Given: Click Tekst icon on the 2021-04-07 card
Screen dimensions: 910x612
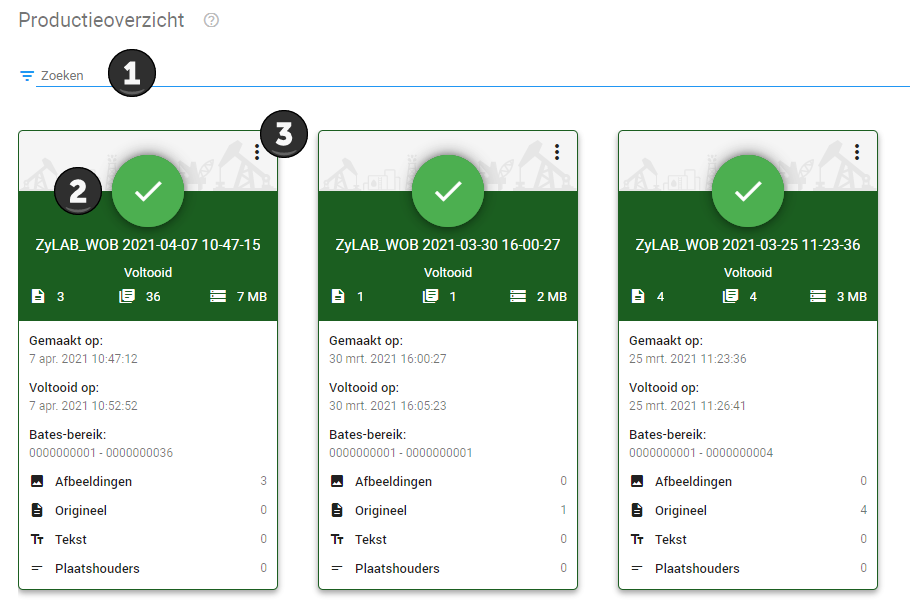Looking at the screenshot, I should click(x=38, y=539).
